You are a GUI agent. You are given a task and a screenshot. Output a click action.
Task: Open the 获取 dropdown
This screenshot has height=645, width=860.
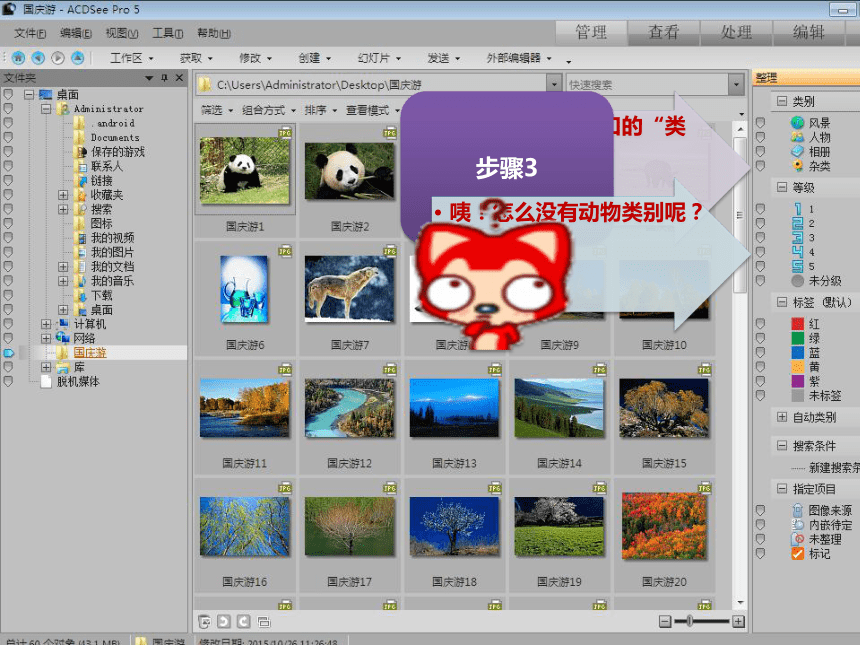[x=196, y=58]
